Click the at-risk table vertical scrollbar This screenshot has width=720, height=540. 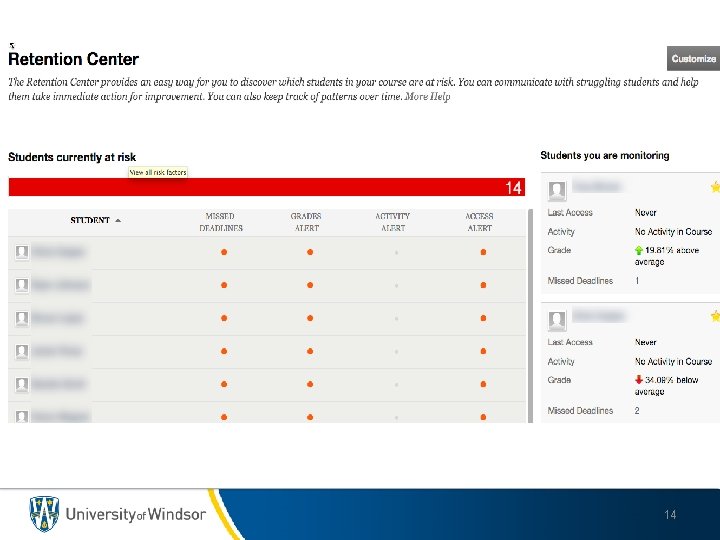point(531,316)
